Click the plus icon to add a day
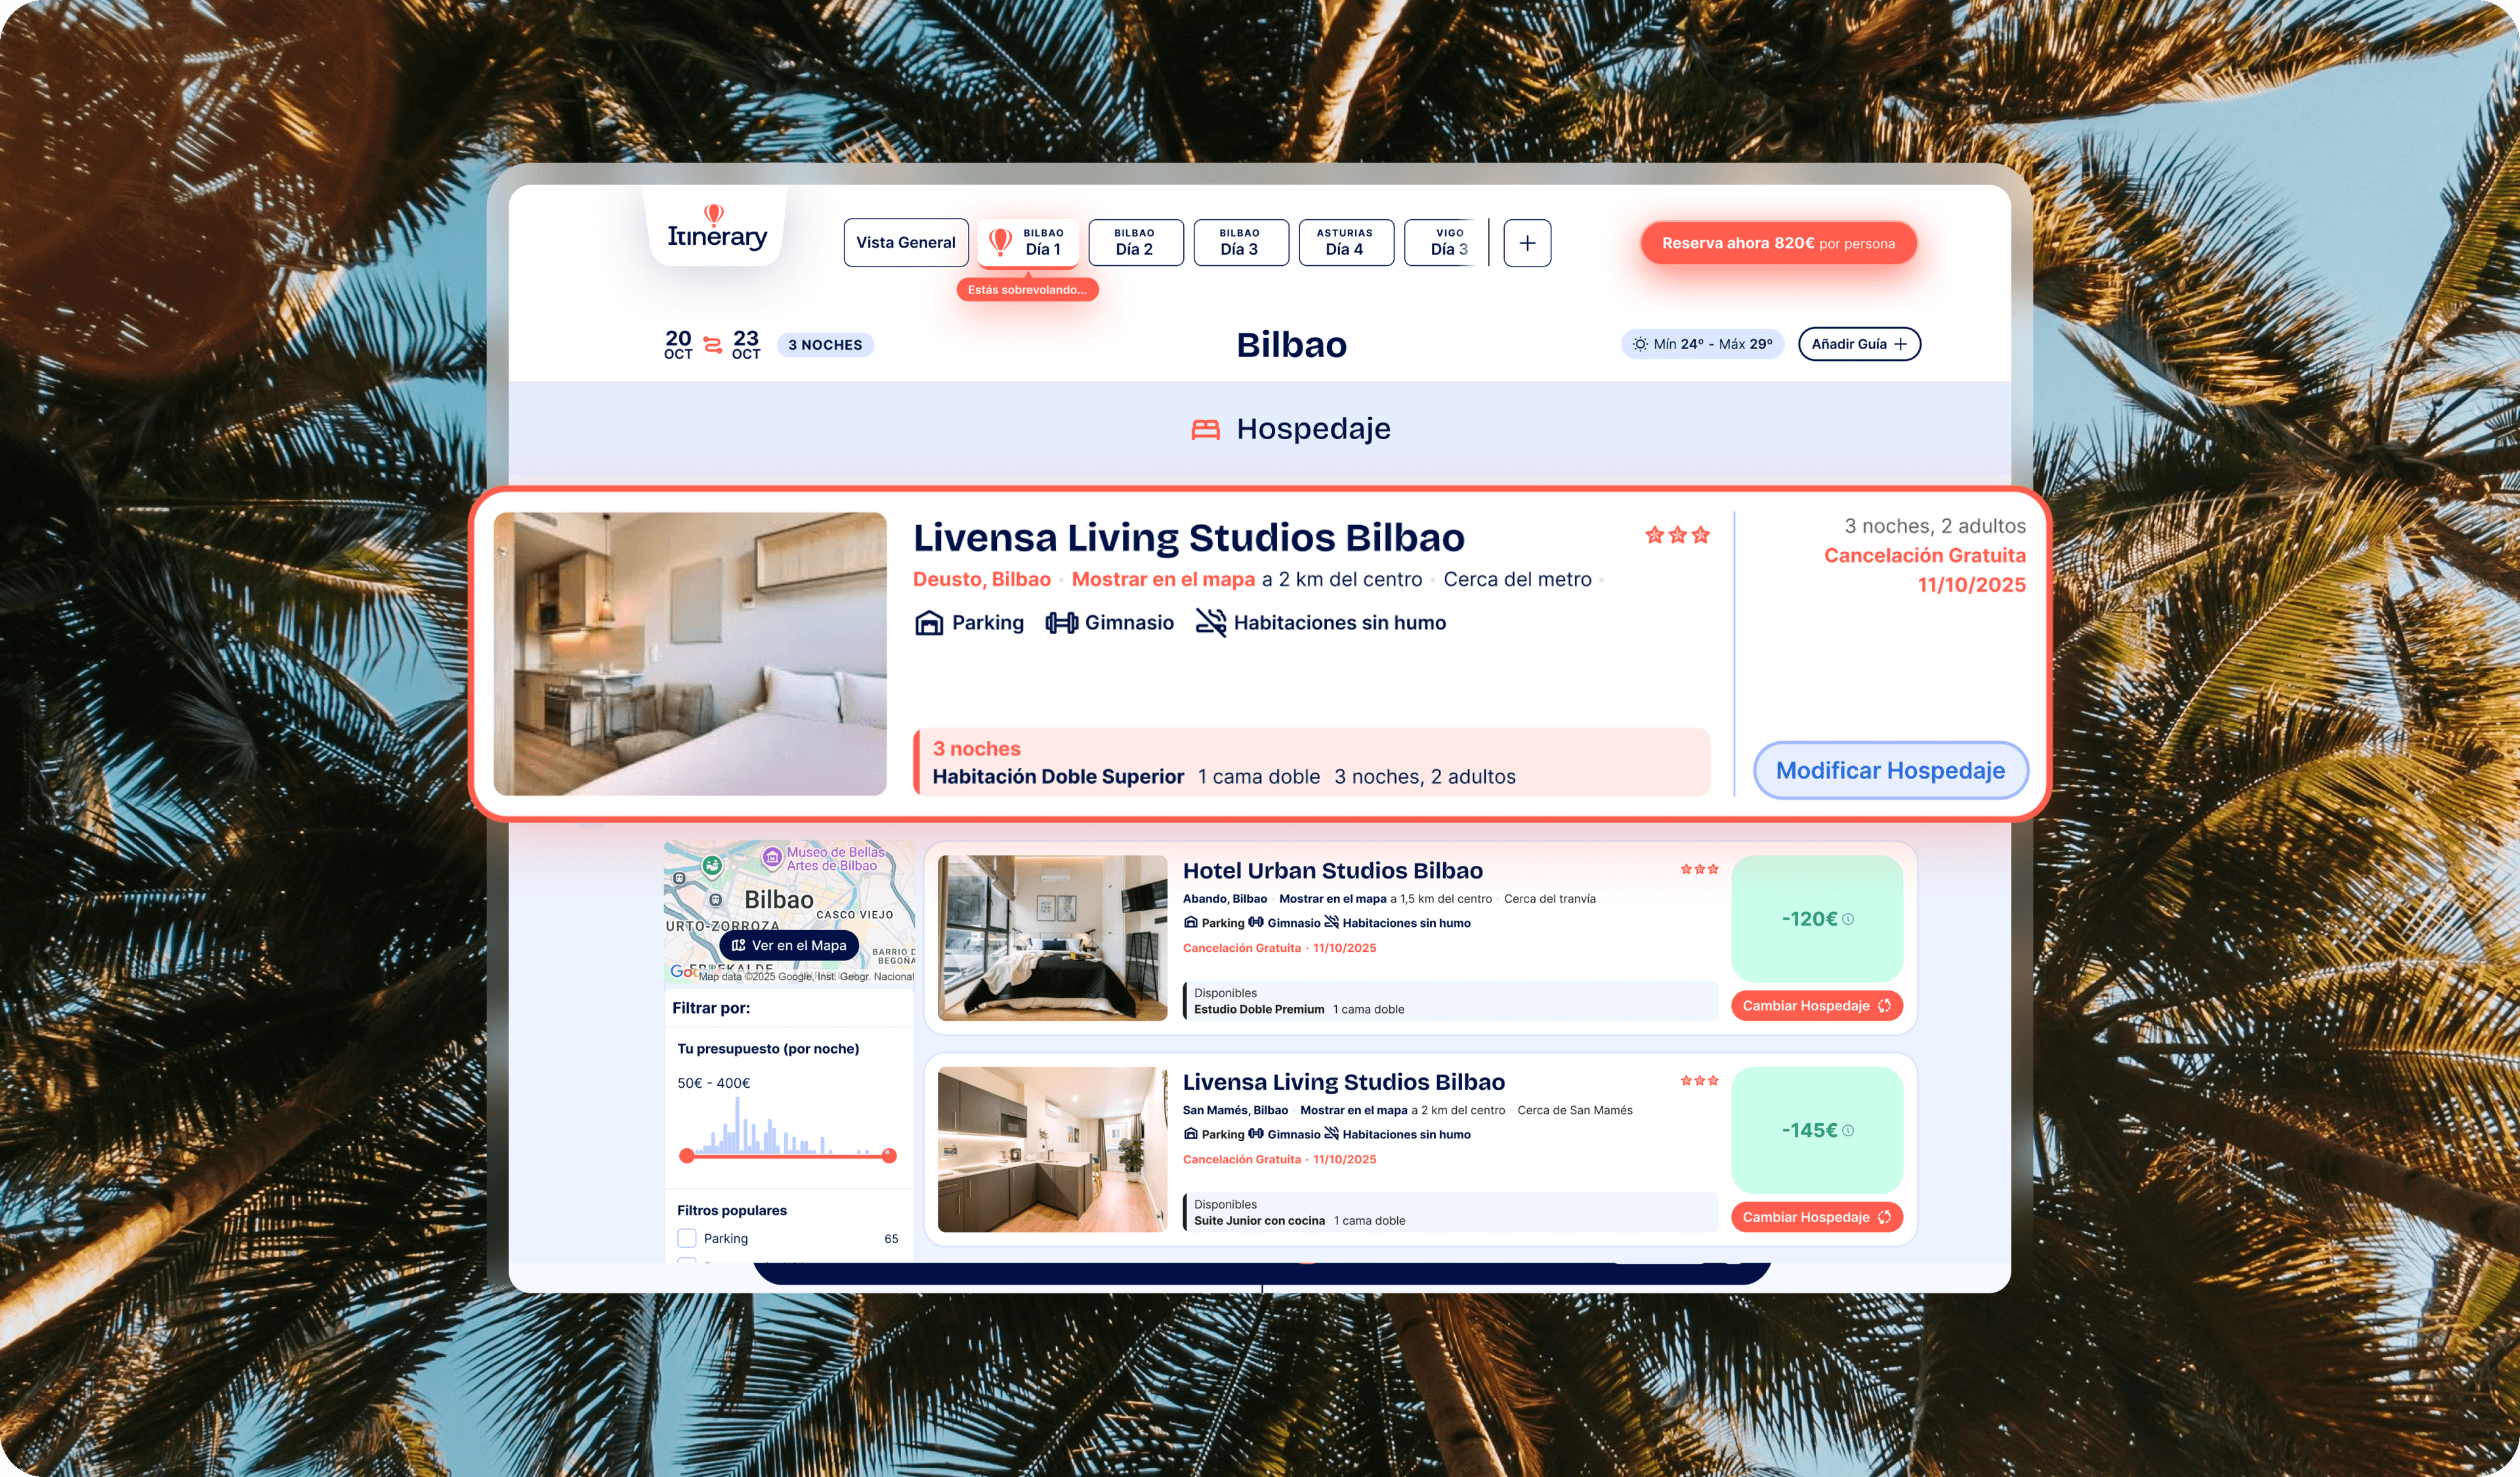The height and width of the screenshot is (1477, 2520). click(x=1527, y=243)
